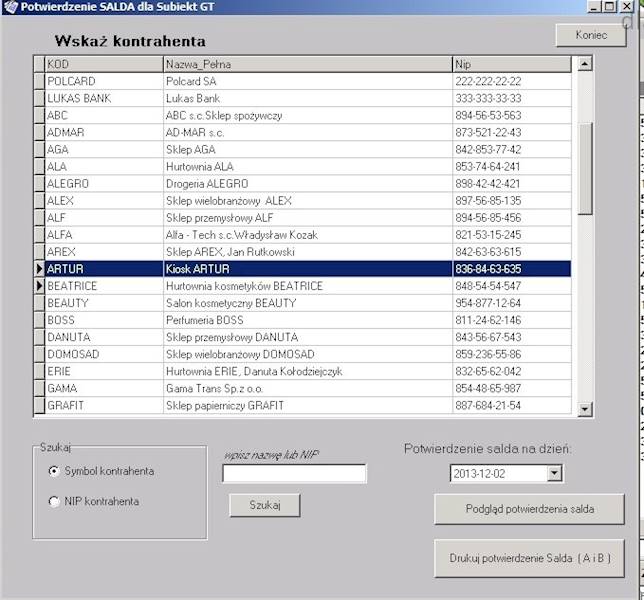The image size is (644, 600).
Task: Click Sklep wielobranżowy ALEX name cell
Action: click(308, 201)
